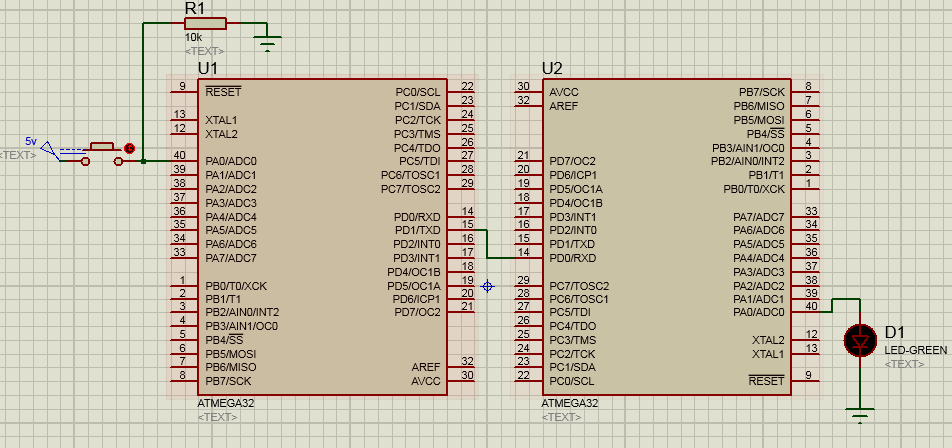Viewport: 952px width, 448px height.
Task: Click the <TEXT> placeholder below U1
Action: click(x=217, y=417)
